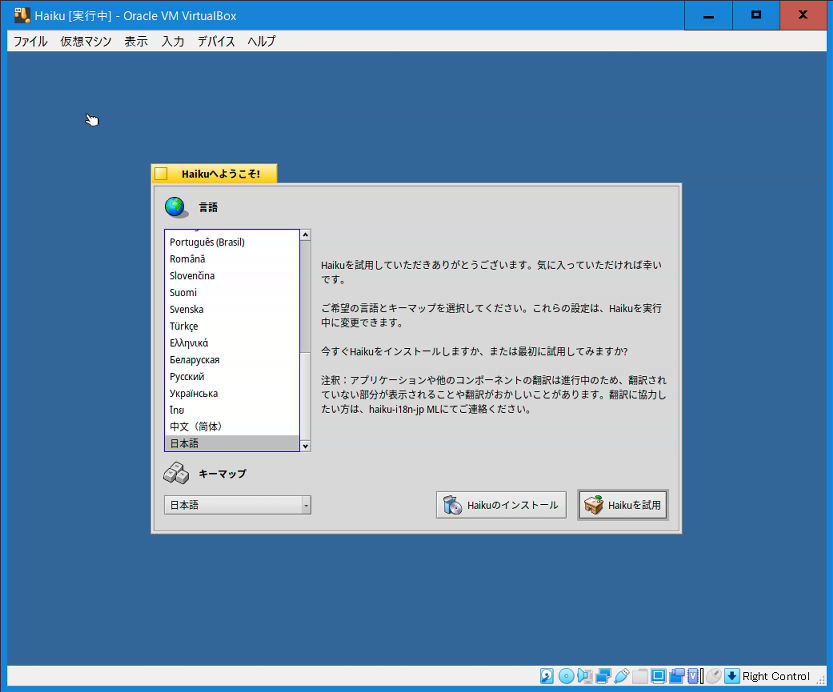Select Suomi in language list
The height and width of the screenshot is (692, 833).
point(232,293)
